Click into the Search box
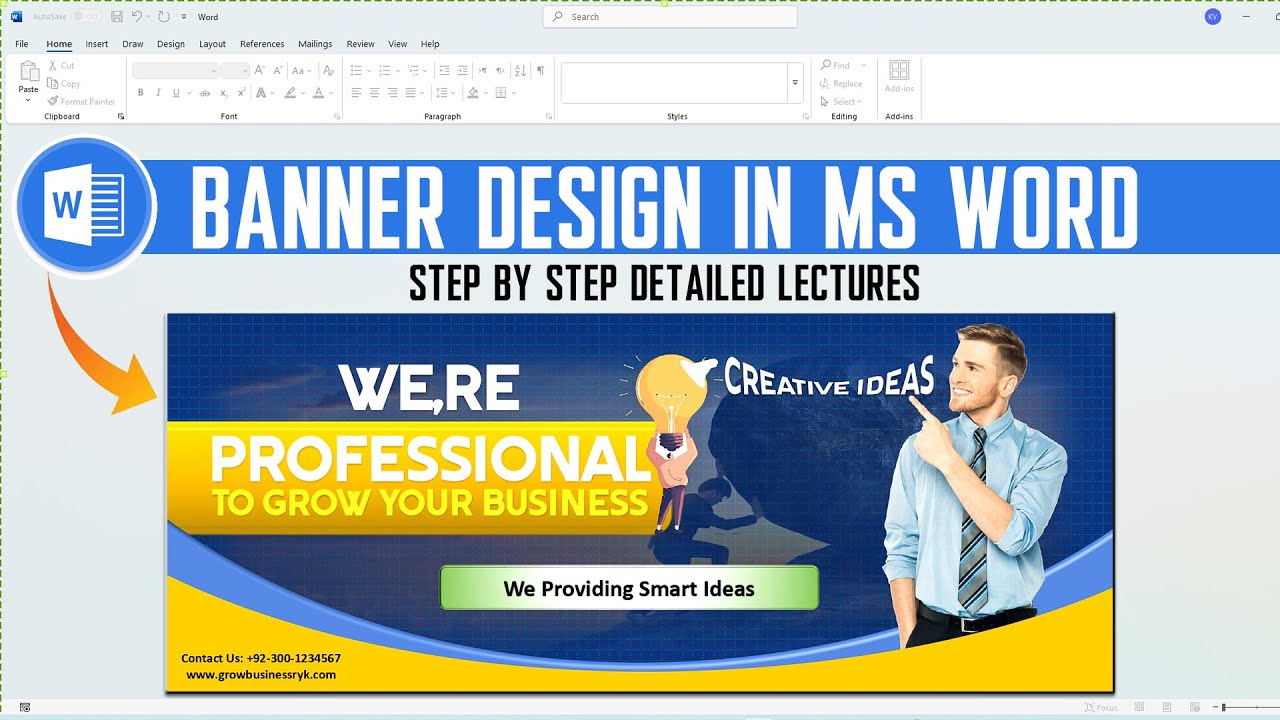This screenshot has height=720, width=1280. pos(670,17)
